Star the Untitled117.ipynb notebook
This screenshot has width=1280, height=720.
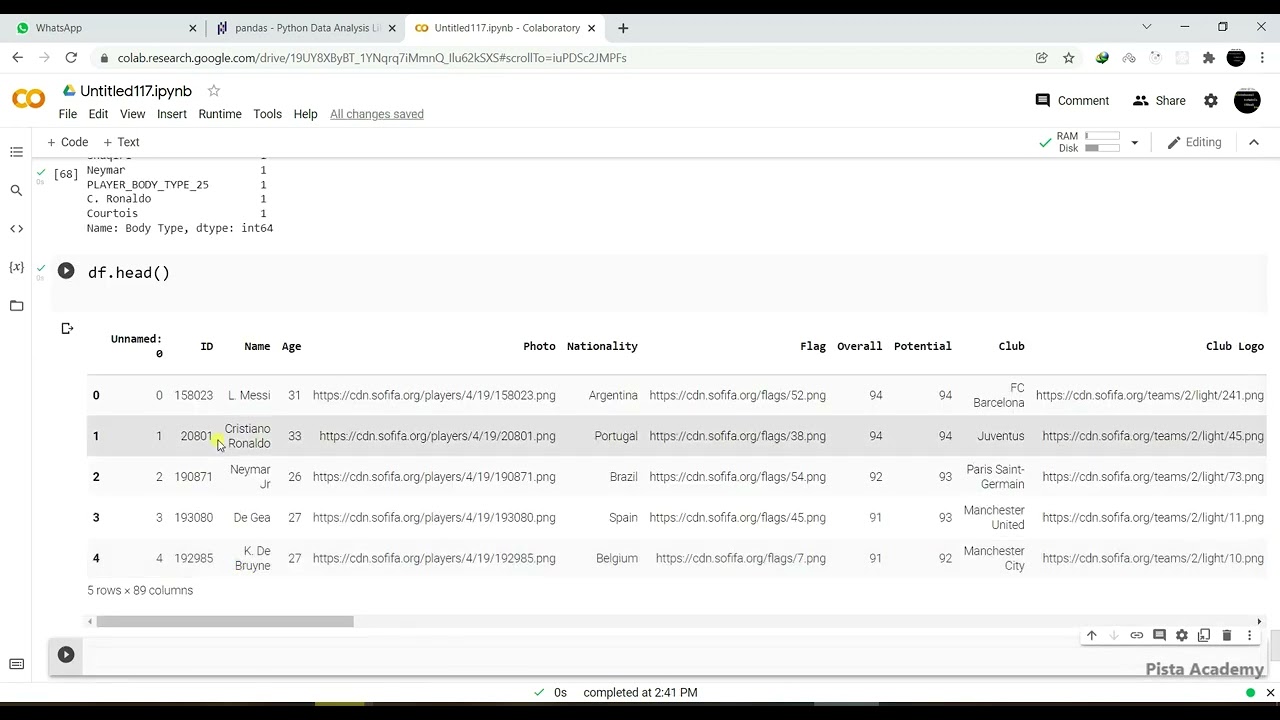point(214,91)
